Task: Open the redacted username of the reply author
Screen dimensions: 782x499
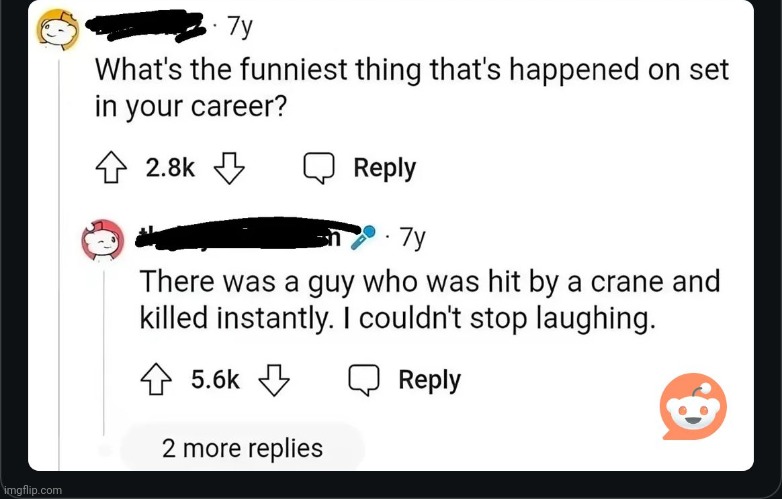Action: 244,234
